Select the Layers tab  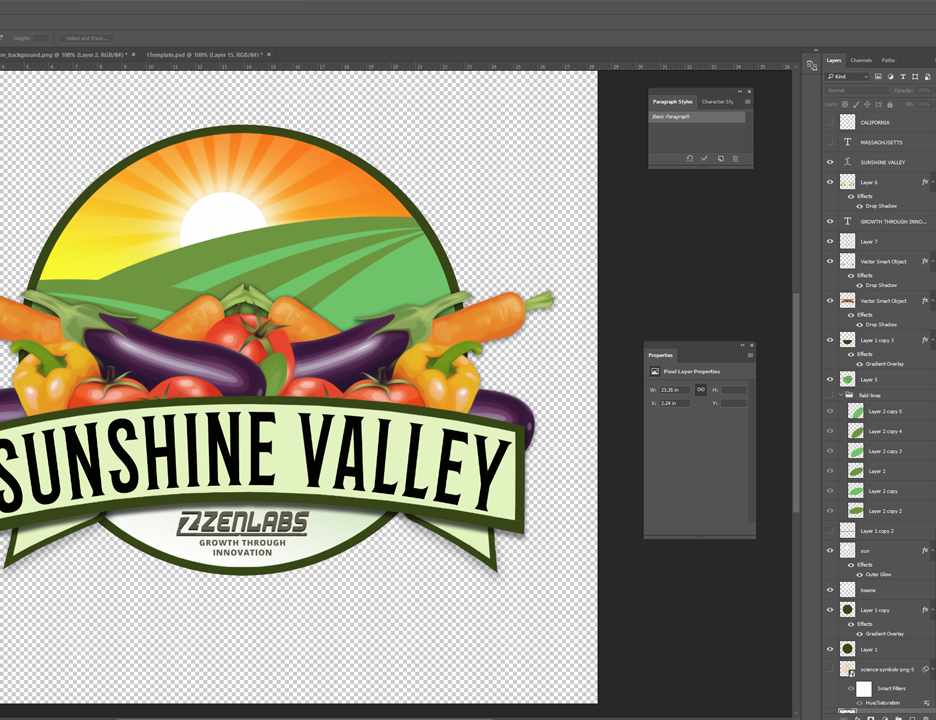coord(834,60)
